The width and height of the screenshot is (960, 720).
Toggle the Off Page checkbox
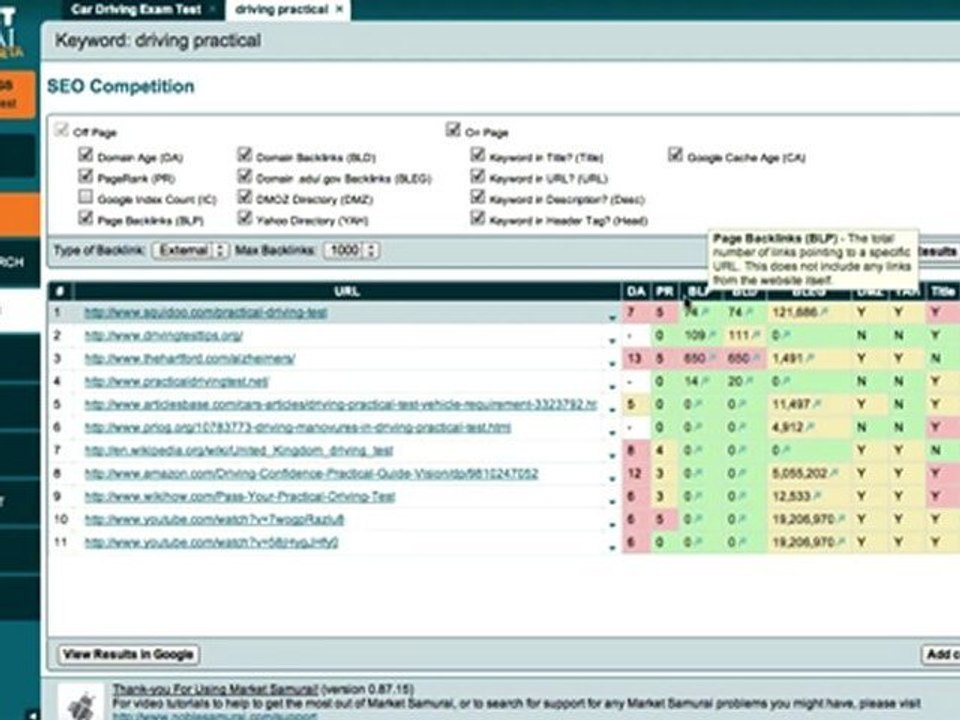(61, 130)
